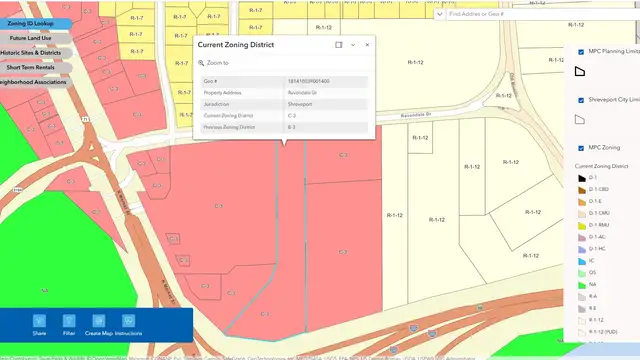The height and width of the screenshot is (360, 640).
Task: Click the mauve D-1-AC legend swatch
Action: [x=582, y=237]
